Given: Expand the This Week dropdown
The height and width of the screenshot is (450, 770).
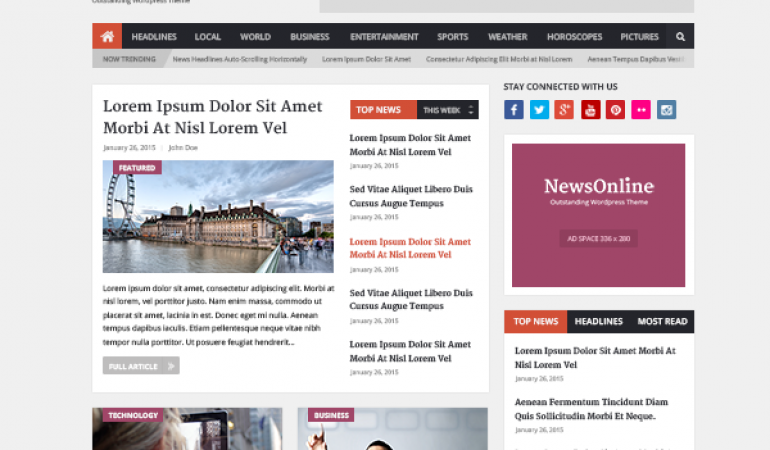Looking at the screenshot, I should pos(447,110).
